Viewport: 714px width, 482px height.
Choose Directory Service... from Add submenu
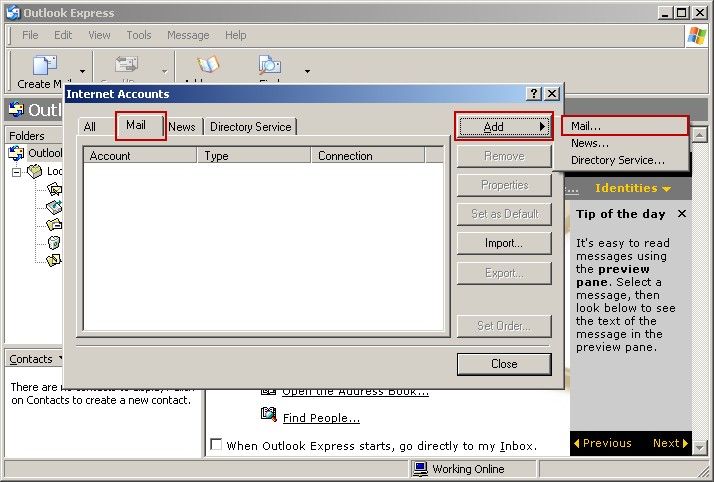click(622, 160)
